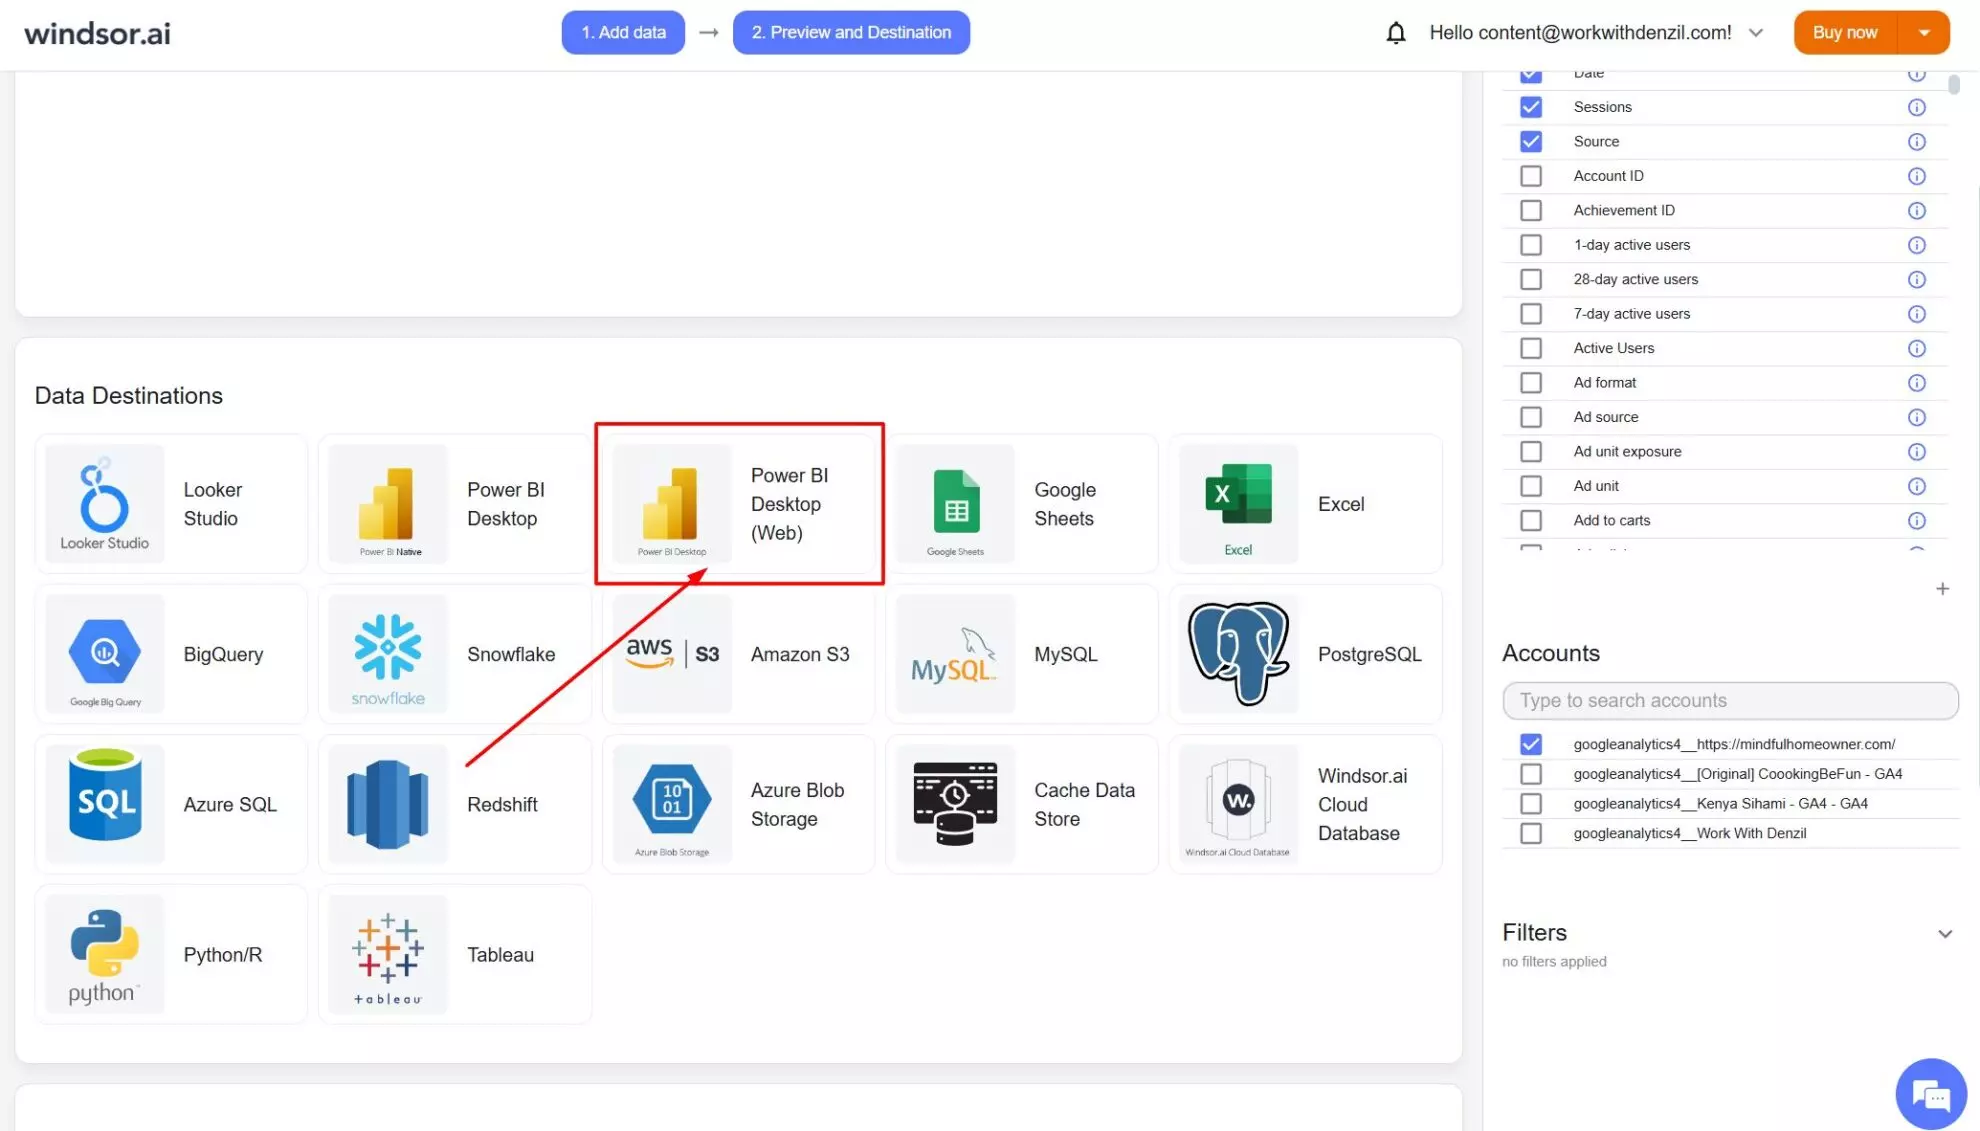The width and height of the screenshot is (1980, 1131).
Task: Click the Tableau label text
Action: click(x=500, y=955)
